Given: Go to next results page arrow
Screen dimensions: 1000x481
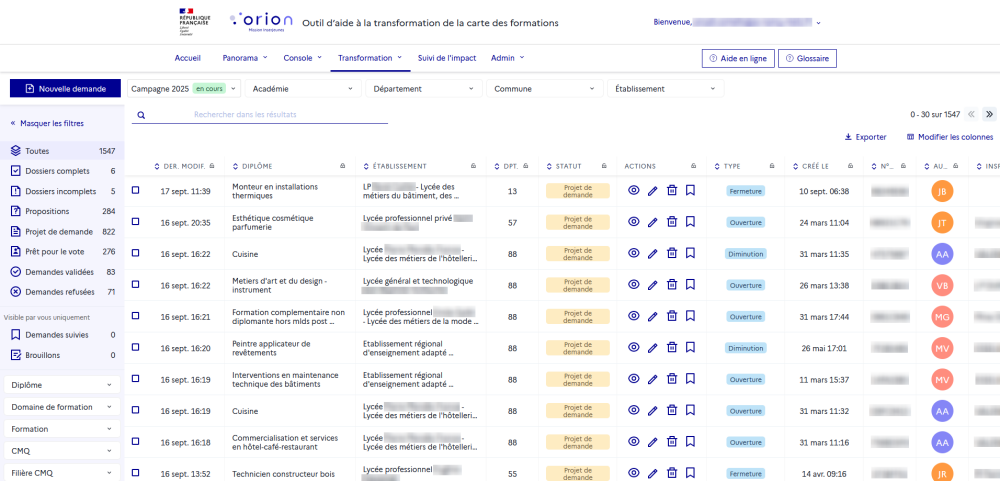Looking at the screenshot, I should click(989, 114).
